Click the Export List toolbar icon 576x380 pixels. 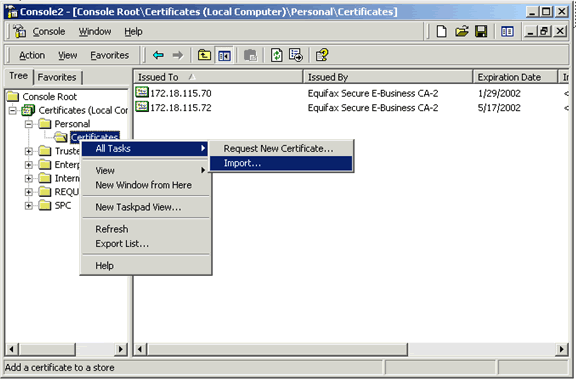tap(296, 55)
